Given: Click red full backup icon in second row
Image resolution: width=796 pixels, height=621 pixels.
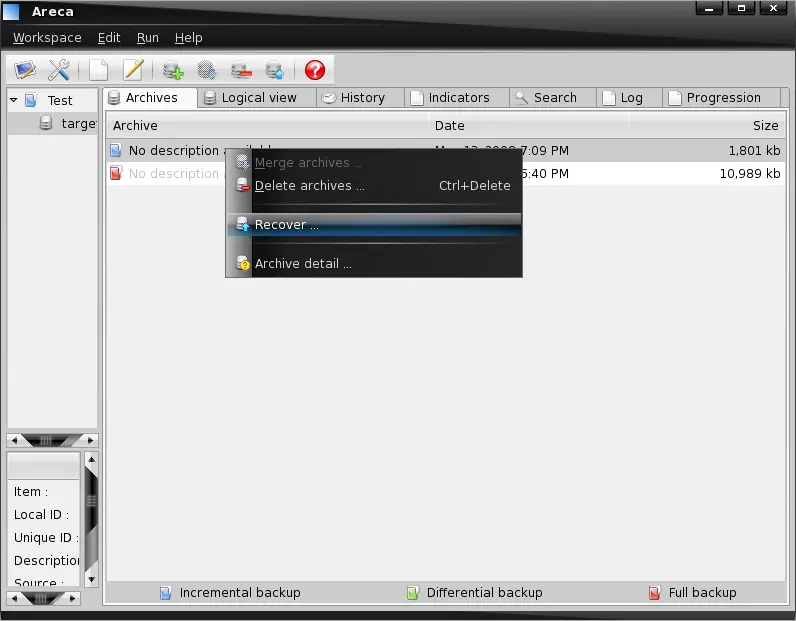Looking at the screenshot, I should (116, 173).
